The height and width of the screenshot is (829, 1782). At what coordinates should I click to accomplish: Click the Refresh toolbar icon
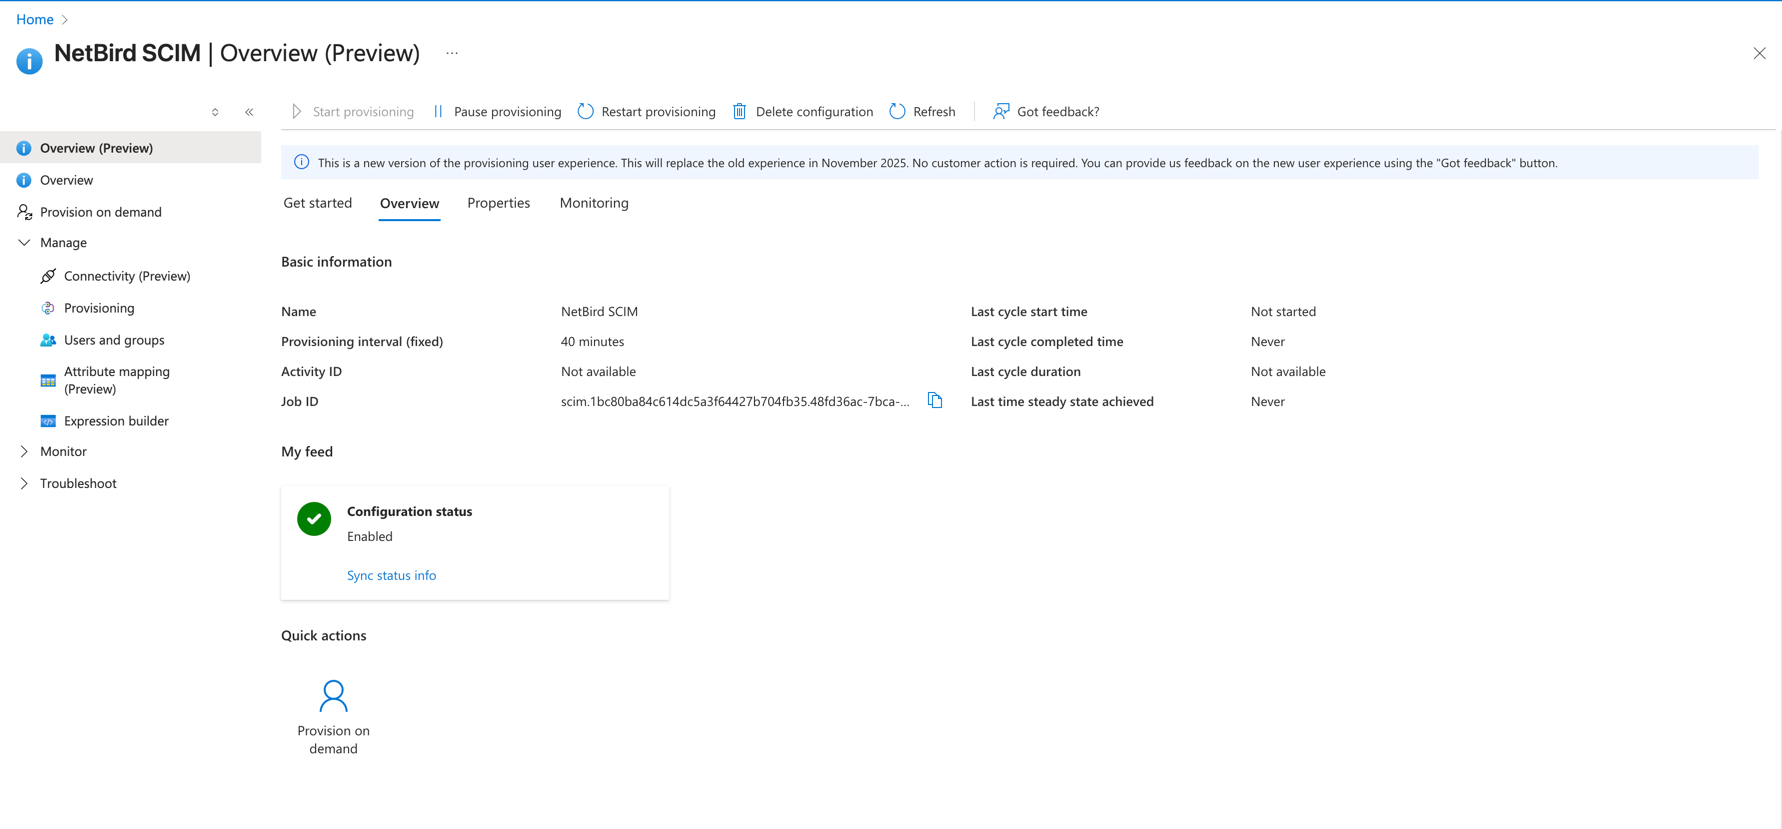click(898, 111)
